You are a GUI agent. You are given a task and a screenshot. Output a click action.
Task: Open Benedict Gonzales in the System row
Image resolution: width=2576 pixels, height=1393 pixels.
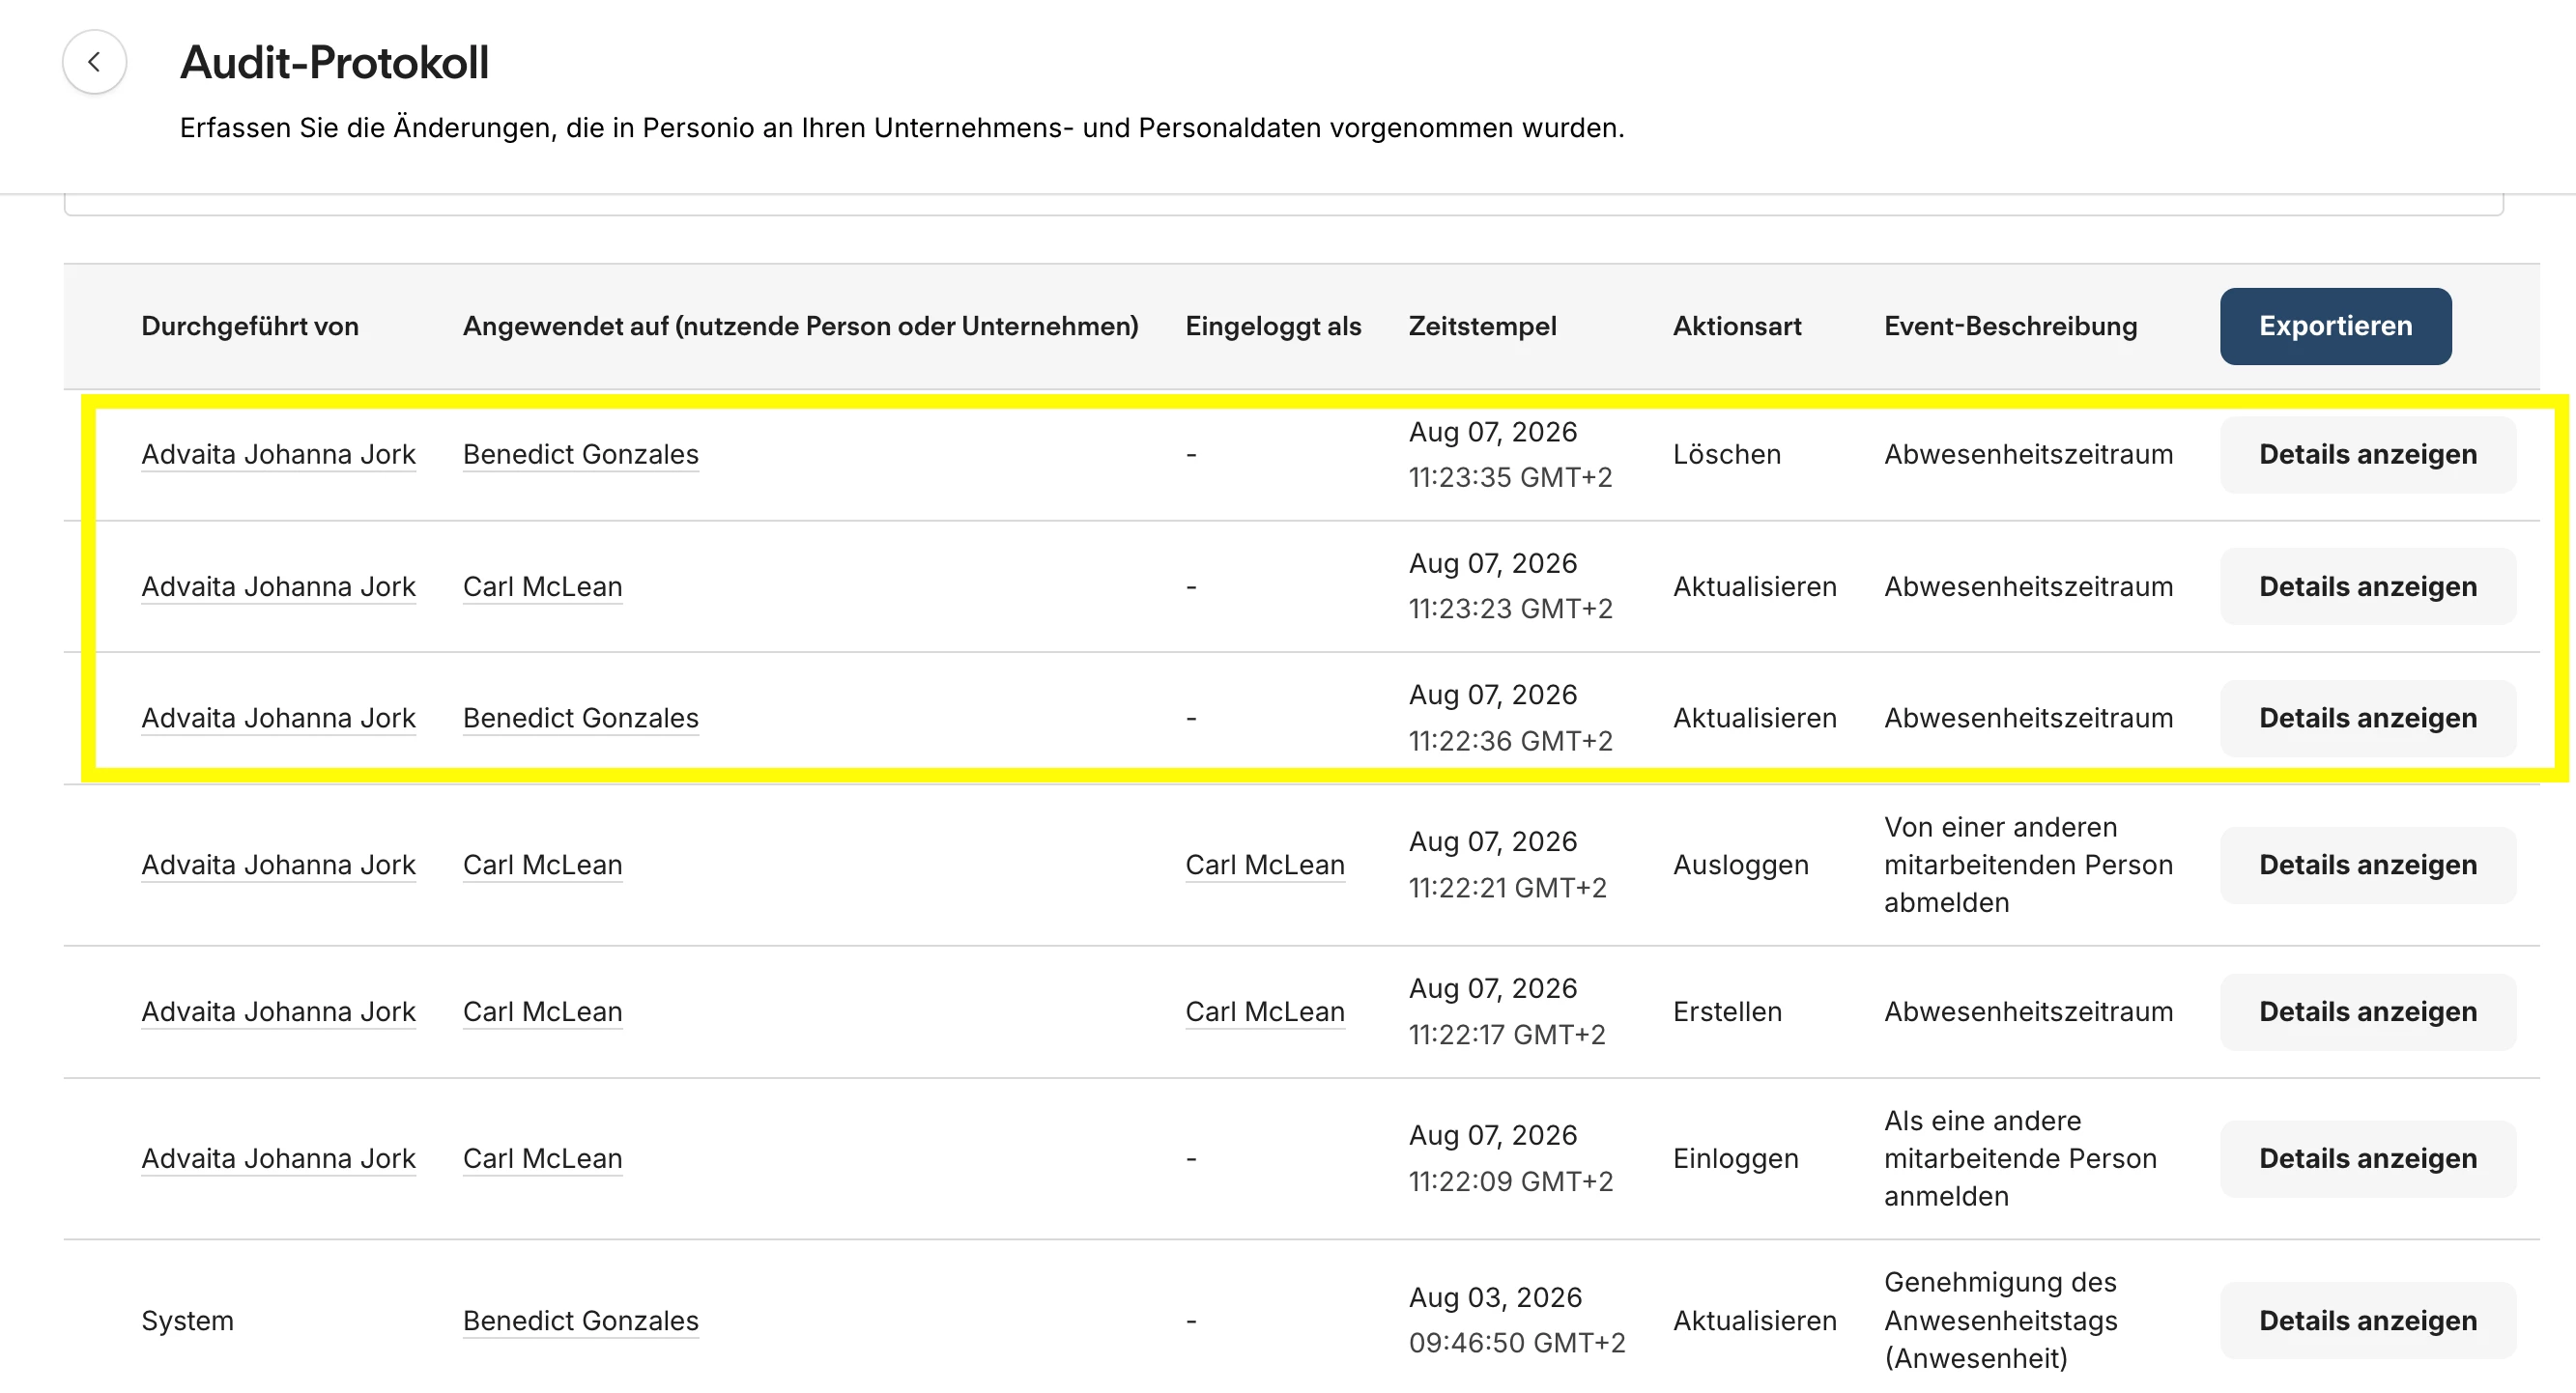580,1321
